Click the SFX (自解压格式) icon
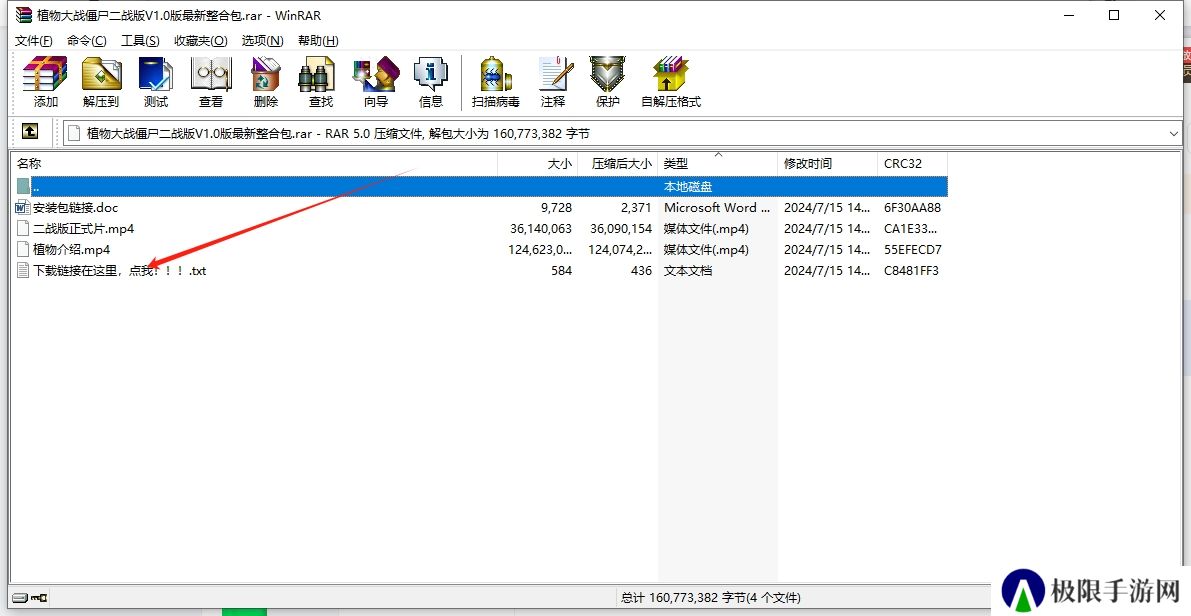Screen dimensions: 1191x616 point(671,81)
